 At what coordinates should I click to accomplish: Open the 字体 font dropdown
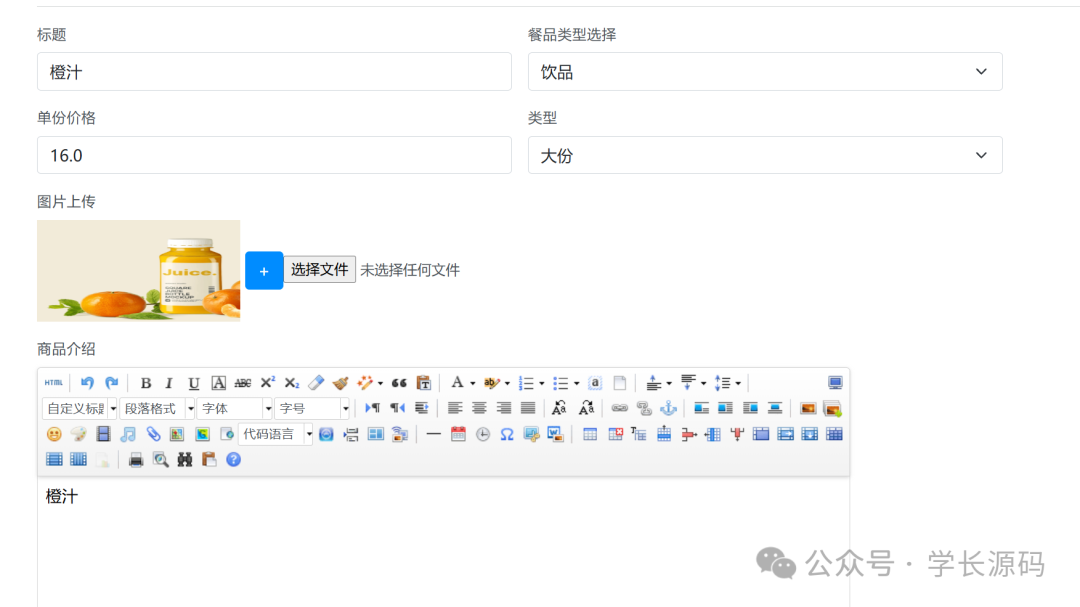234,409
